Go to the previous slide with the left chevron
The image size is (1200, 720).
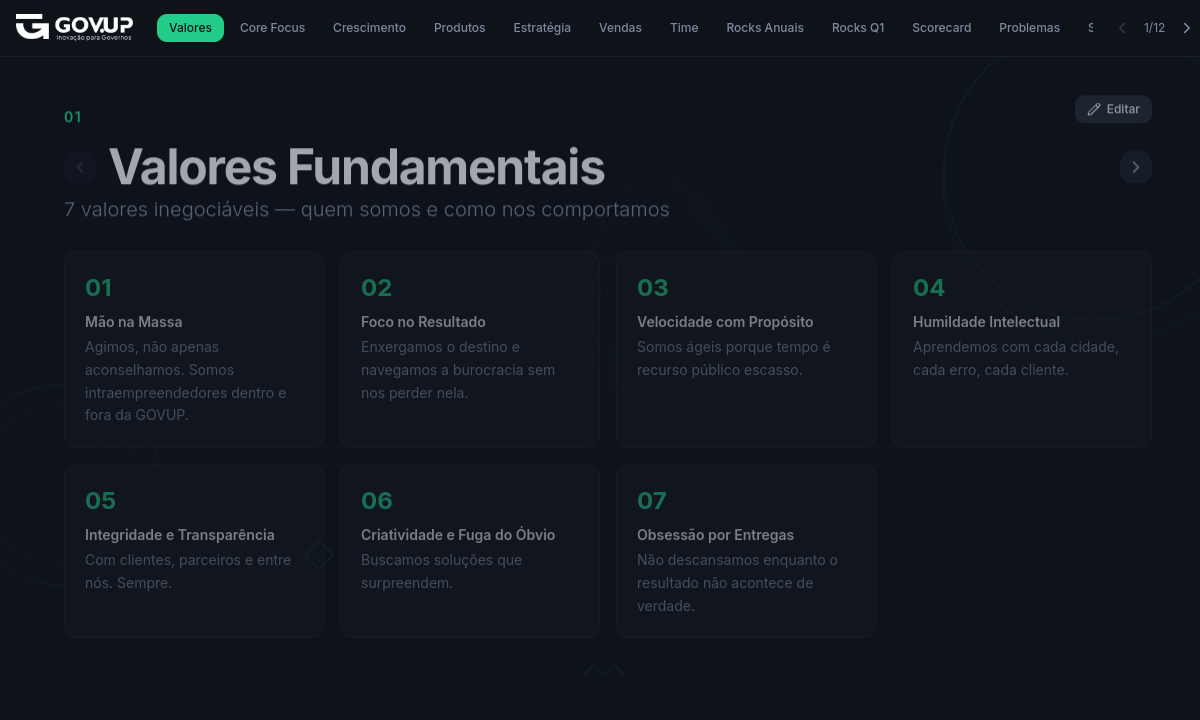tap(80, 167)
